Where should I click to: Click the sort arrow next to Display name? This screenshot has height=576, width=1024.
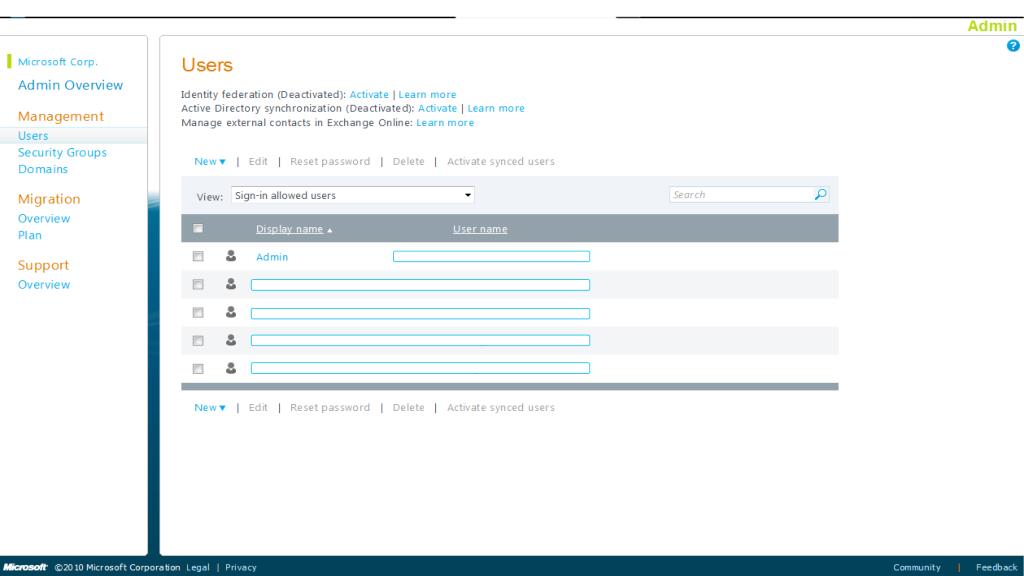click(x=330, y=230)
